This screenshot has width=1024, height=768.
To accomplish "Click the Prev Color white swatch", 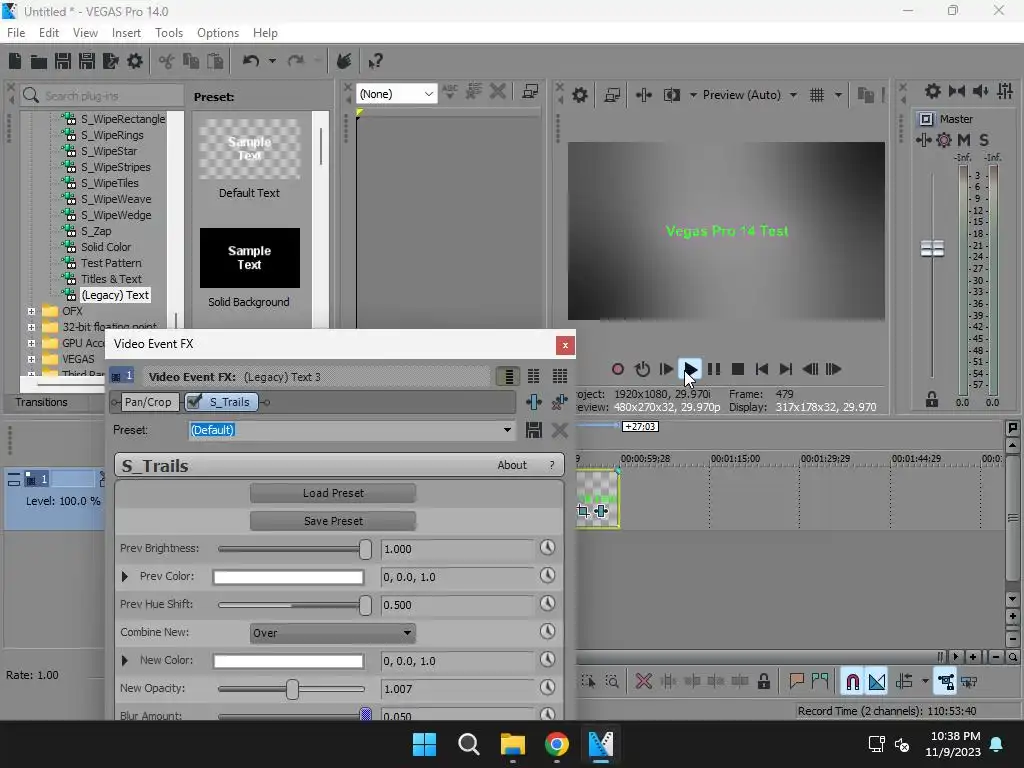I will click(288, 577).
